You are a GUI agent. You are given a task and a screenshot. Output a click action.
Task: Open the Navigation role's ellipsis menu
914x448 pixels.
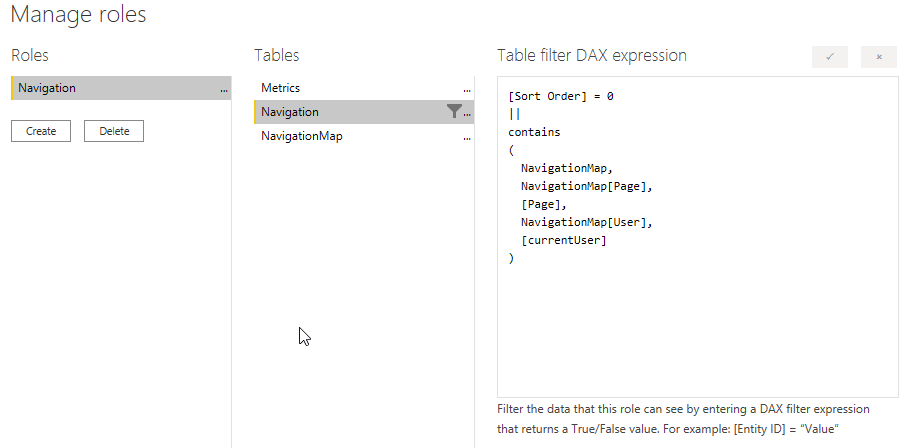click(x=224, y=89)
